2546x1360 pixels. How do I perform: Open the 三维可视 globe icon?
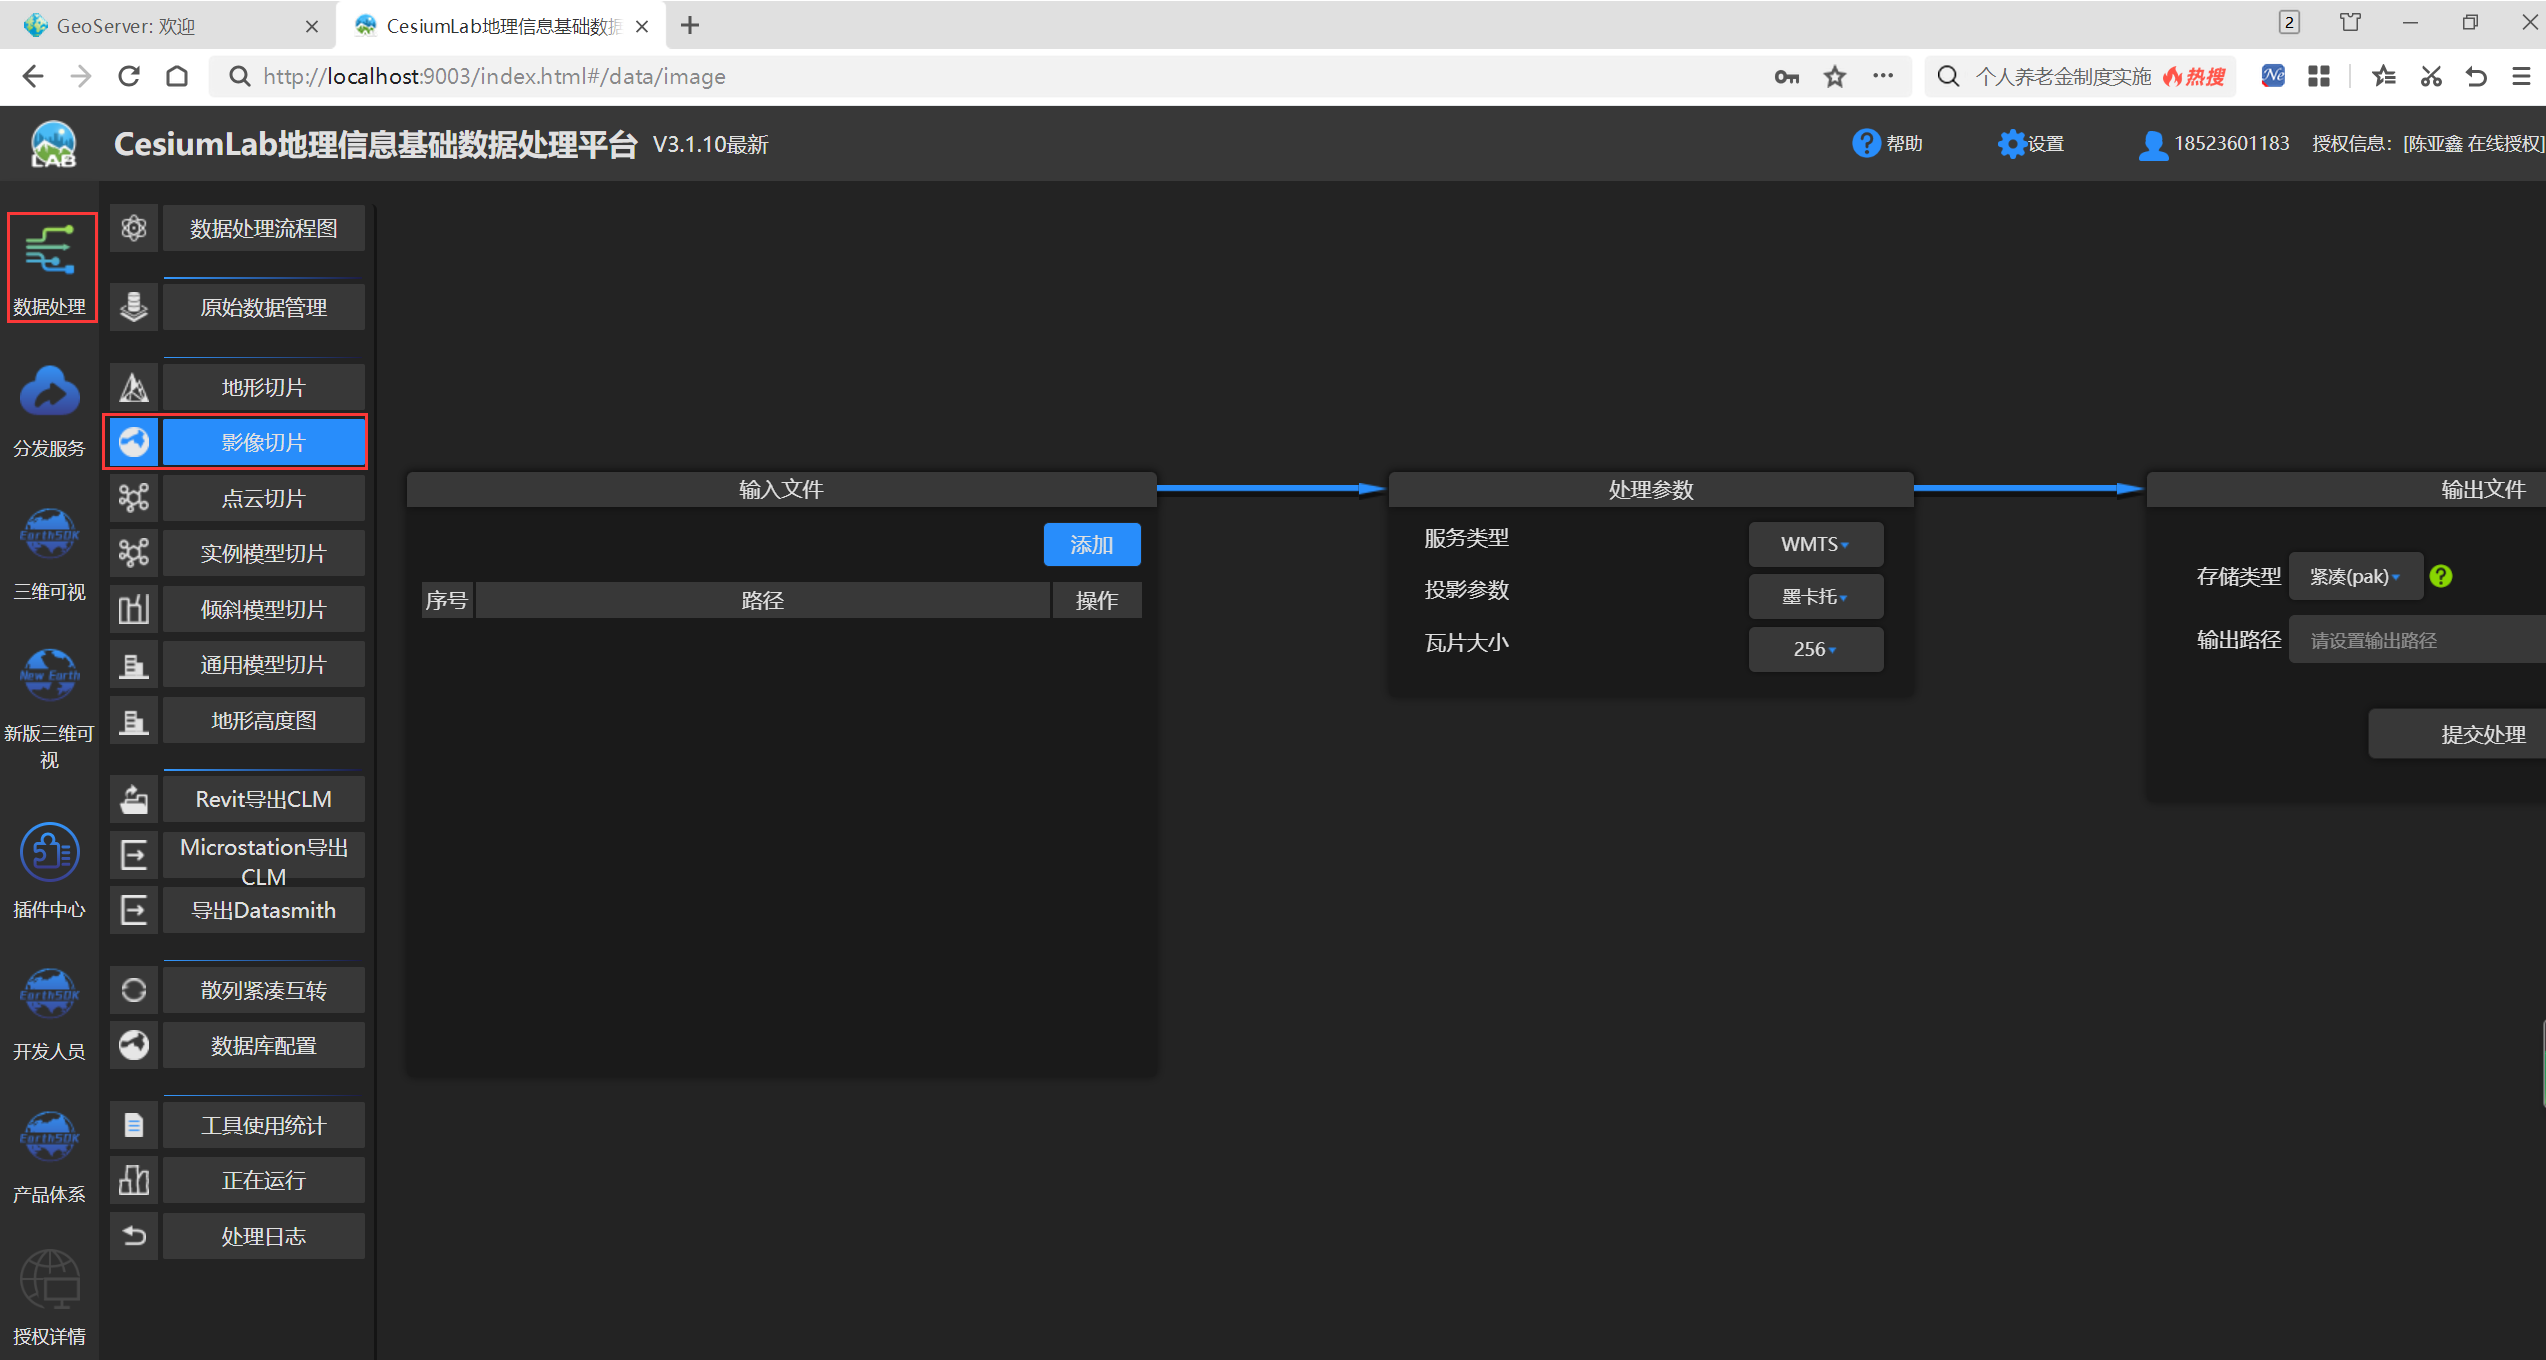49,534
